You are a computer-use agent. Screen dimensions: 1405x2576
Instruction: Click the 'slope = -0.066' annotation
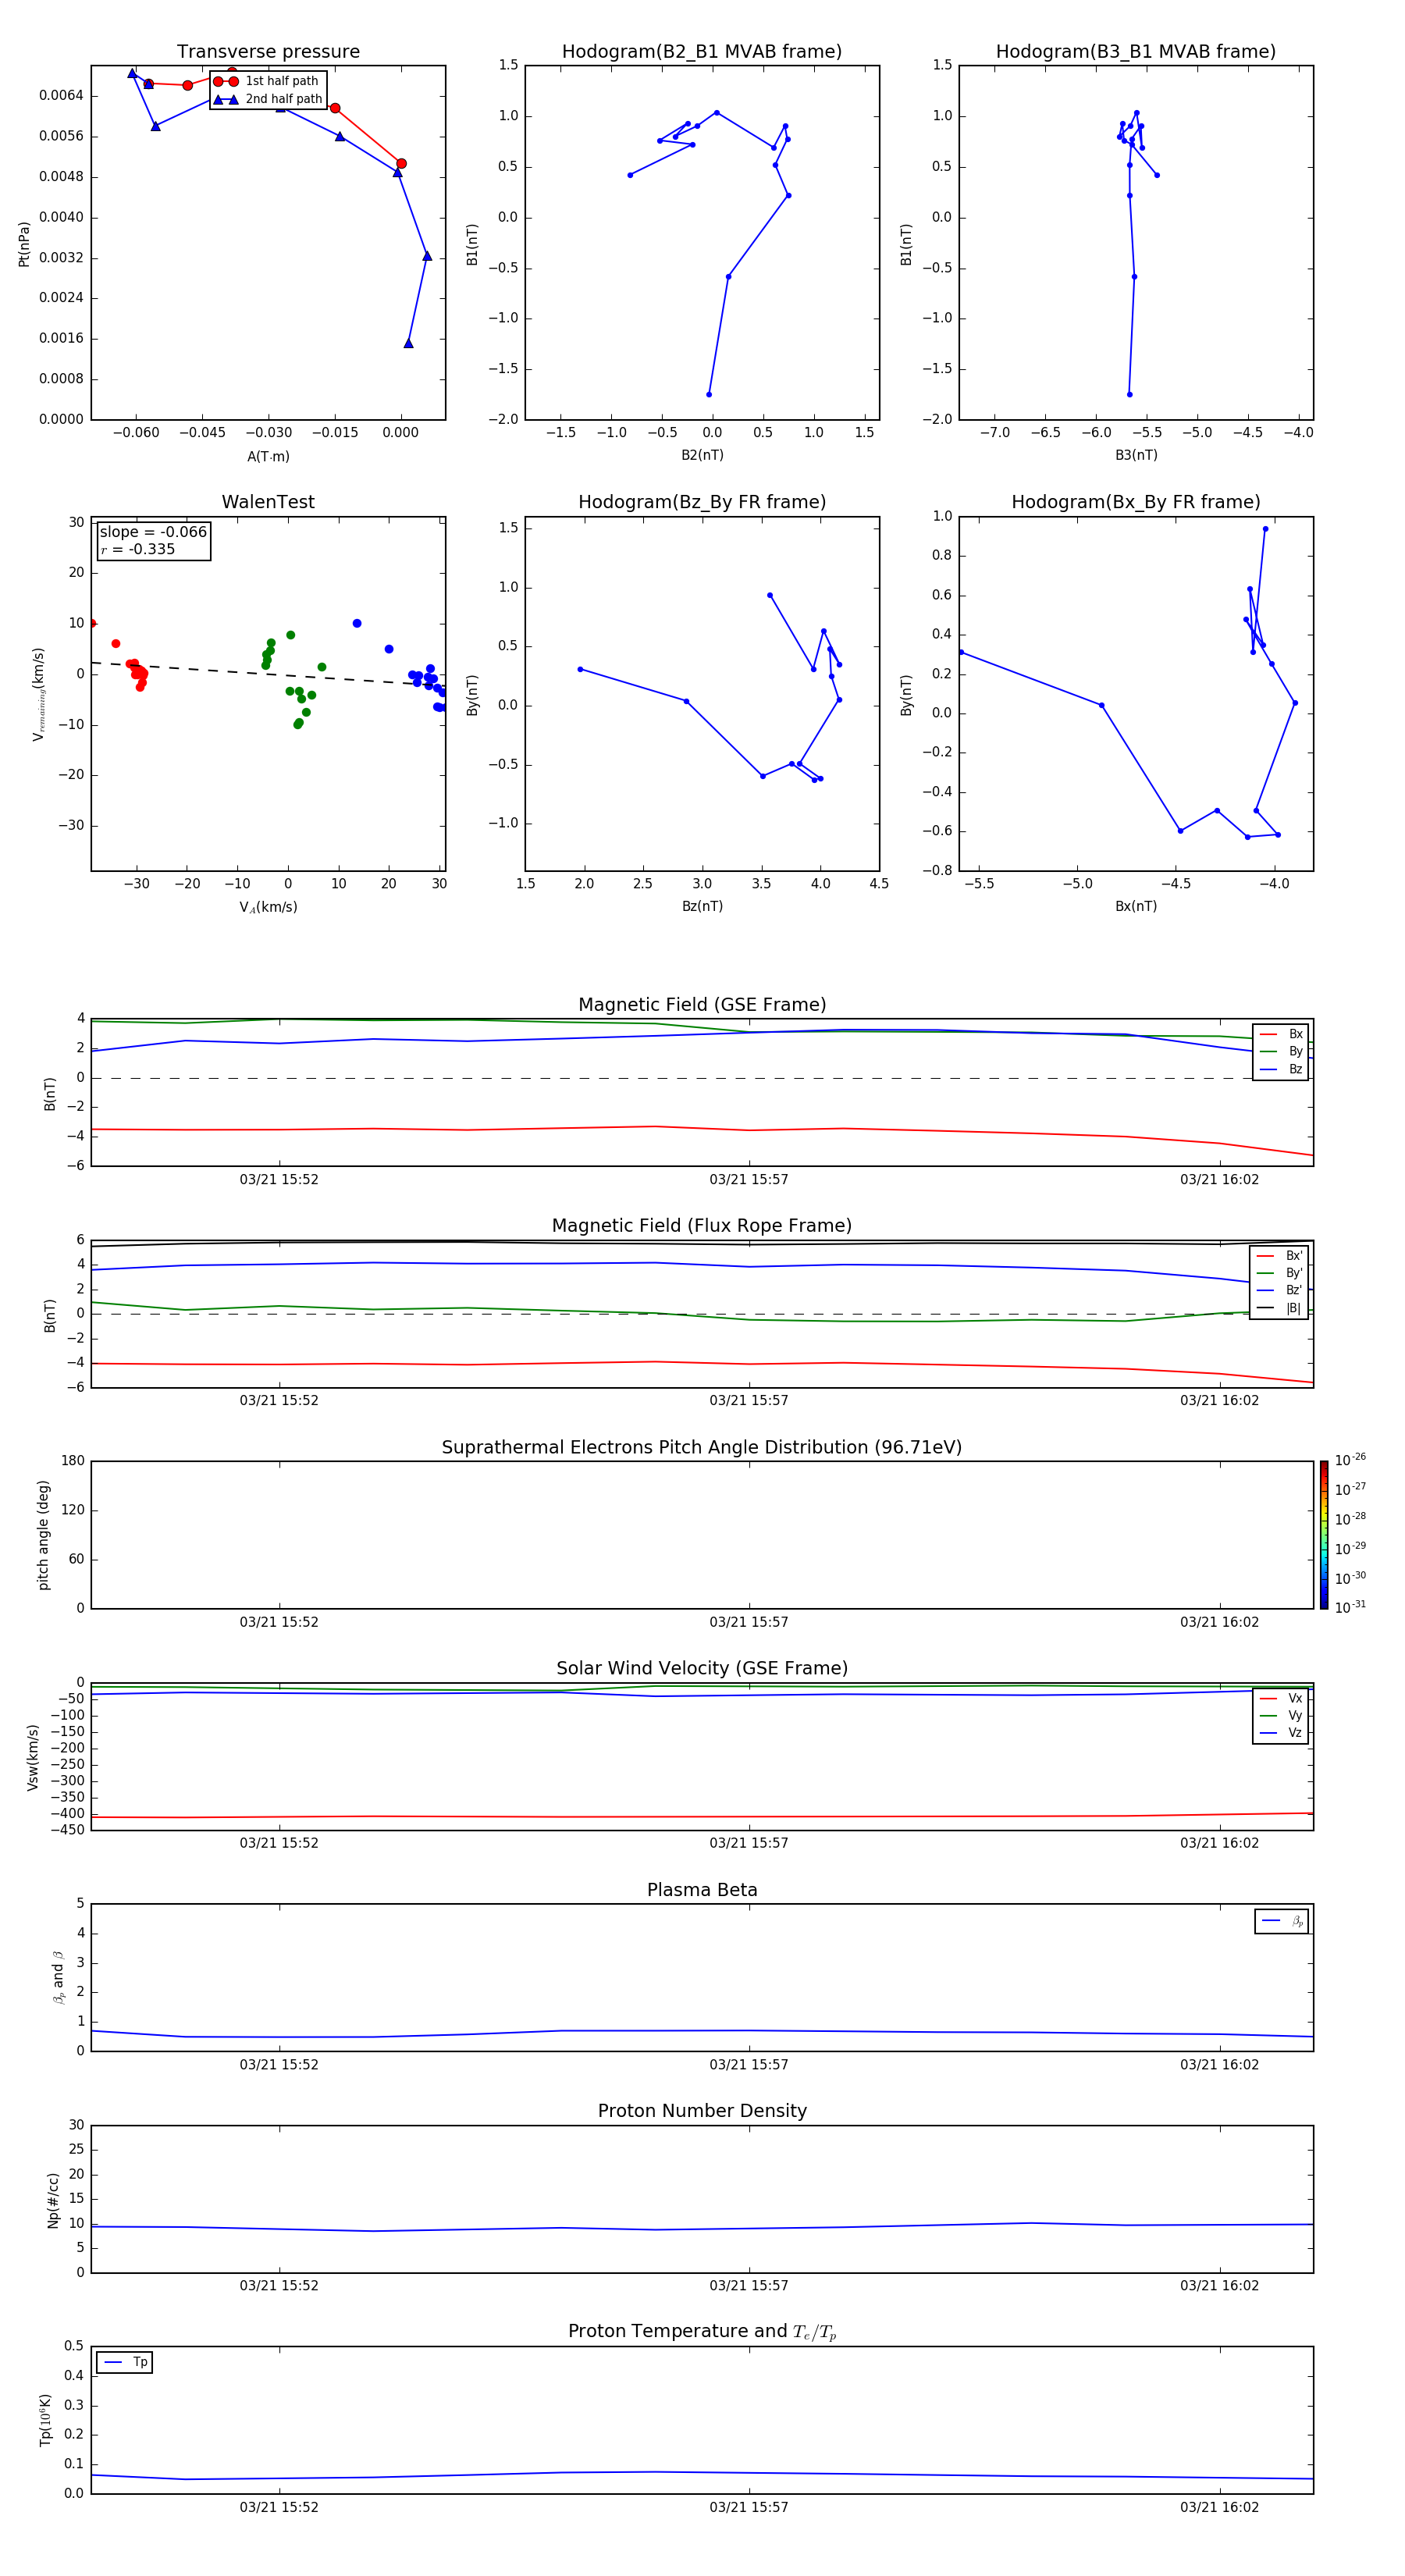153,532
